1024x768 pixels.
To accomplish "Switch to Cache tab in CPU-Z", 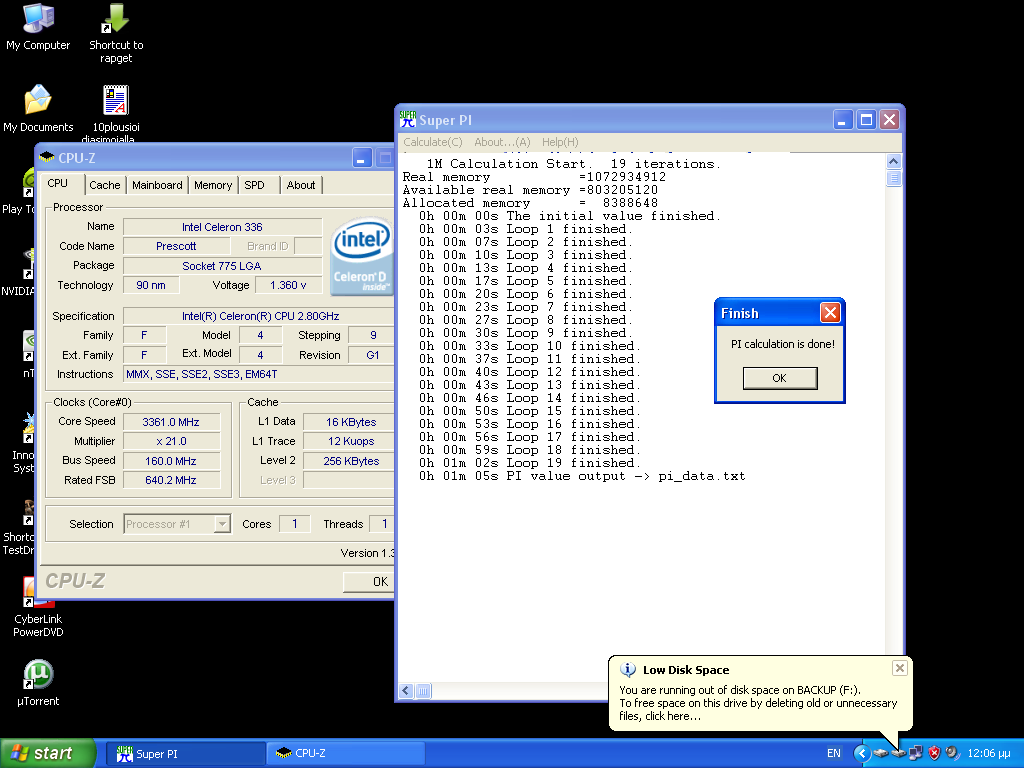I will pyautogui.click(x=104, y=185).
